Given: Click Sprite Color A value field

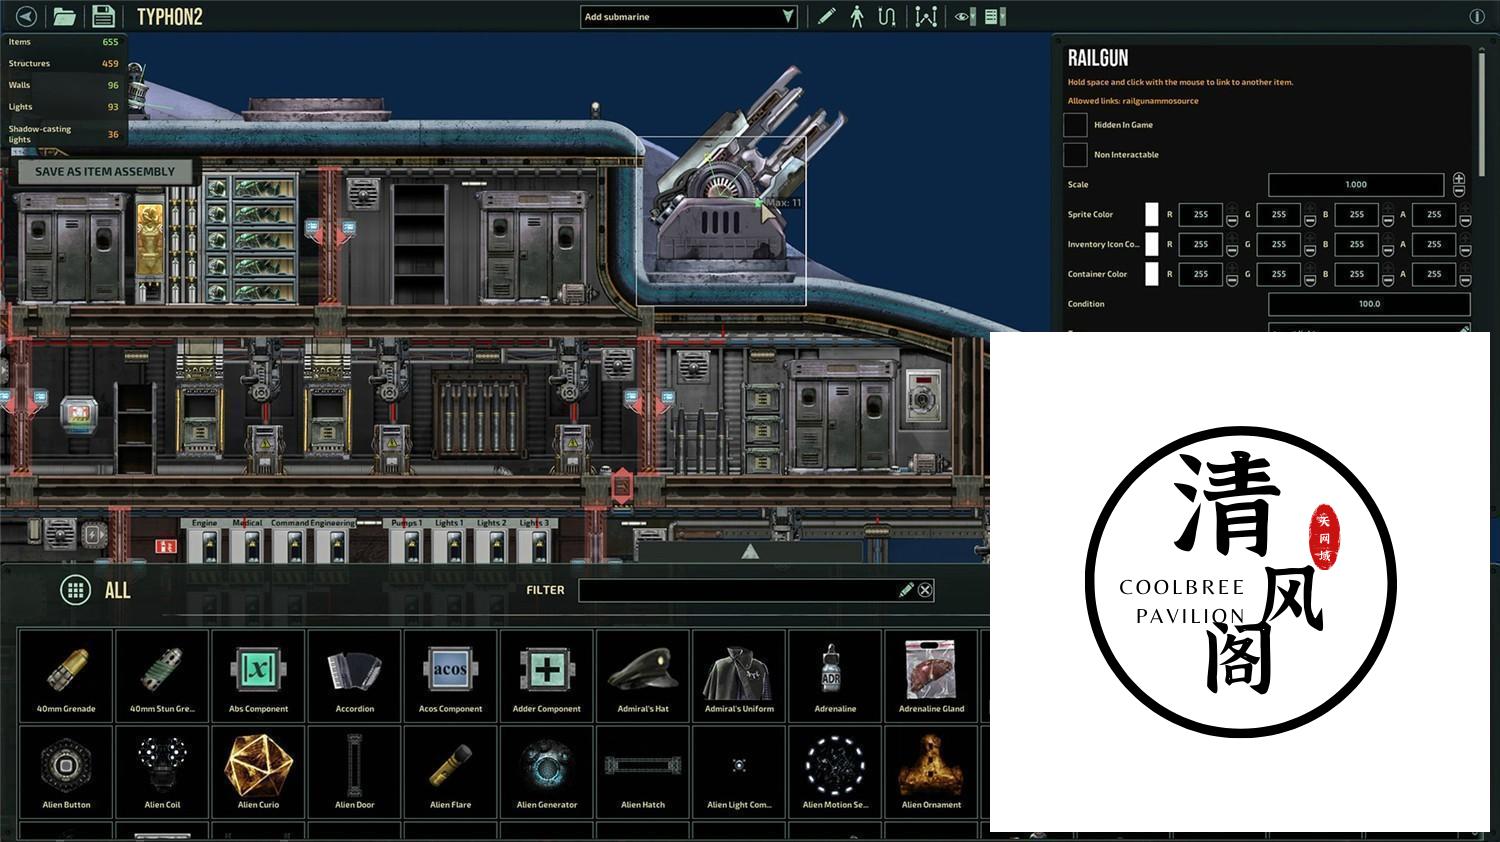Looking at the screenshot, I should tap(1434, 214).
